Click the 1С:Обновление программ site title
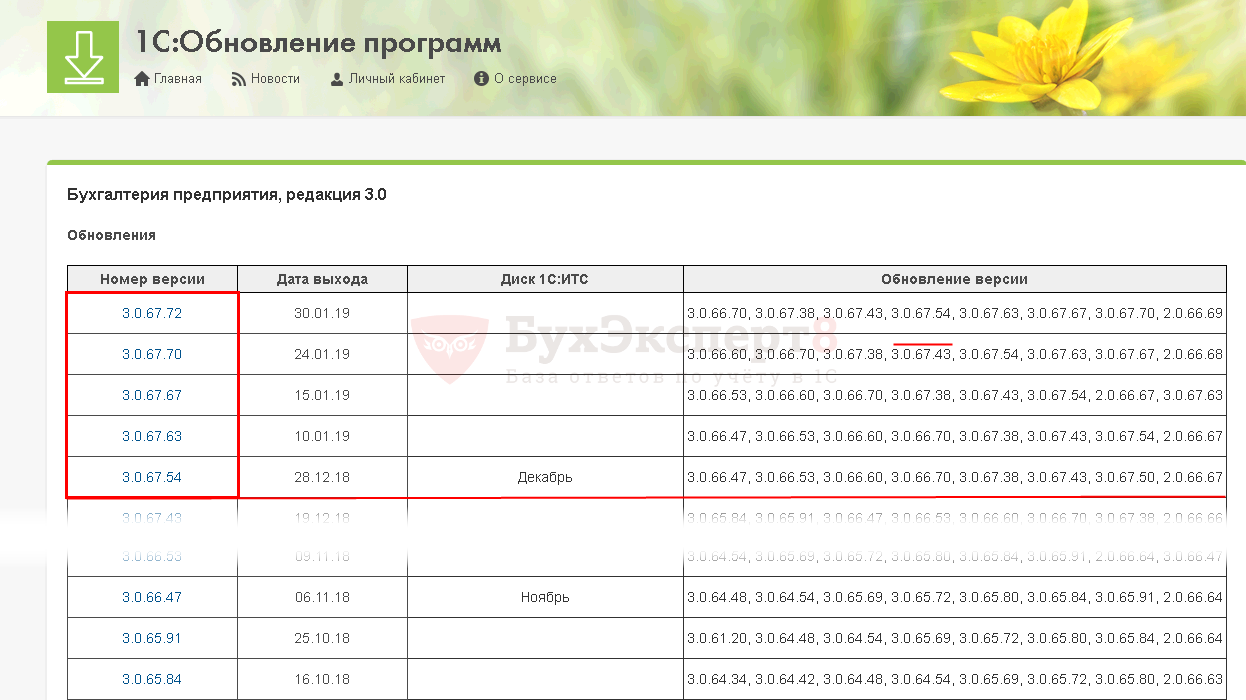The width and height of the screenshot is (1246, 700). (x=318, y=43)
